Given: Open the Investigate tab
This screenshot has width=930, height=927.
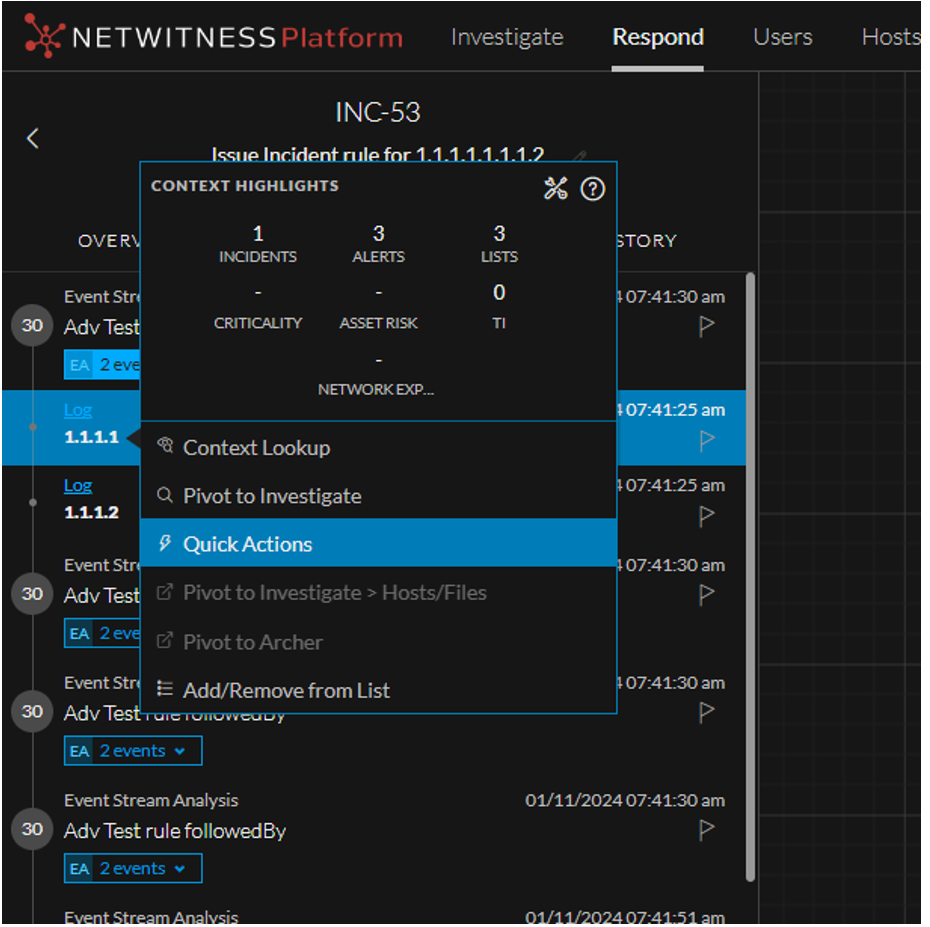Looking at the screenshot, I should click(507, 37).
